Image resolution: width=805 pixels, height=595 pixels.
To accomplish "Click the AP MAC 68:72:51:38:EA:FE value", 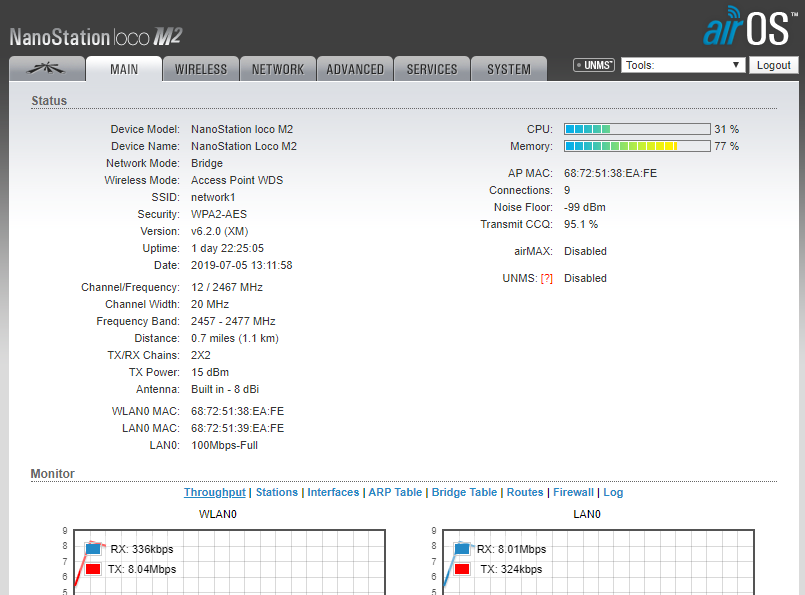I will click(x=610, y=173).
